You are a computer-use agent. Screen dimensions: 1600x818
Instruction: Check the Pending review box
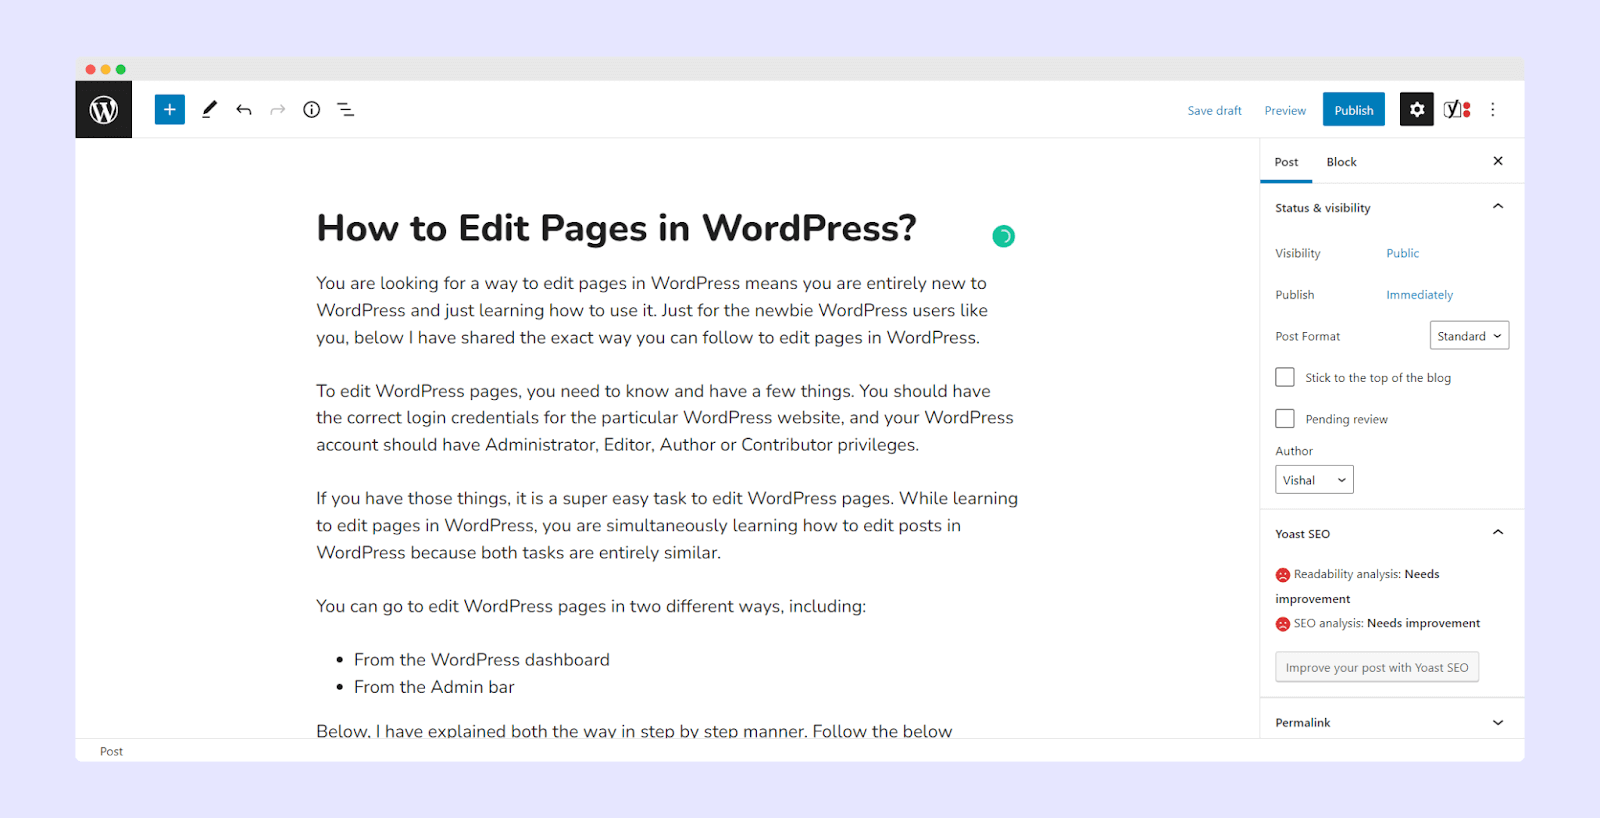tap(1285, 419)
